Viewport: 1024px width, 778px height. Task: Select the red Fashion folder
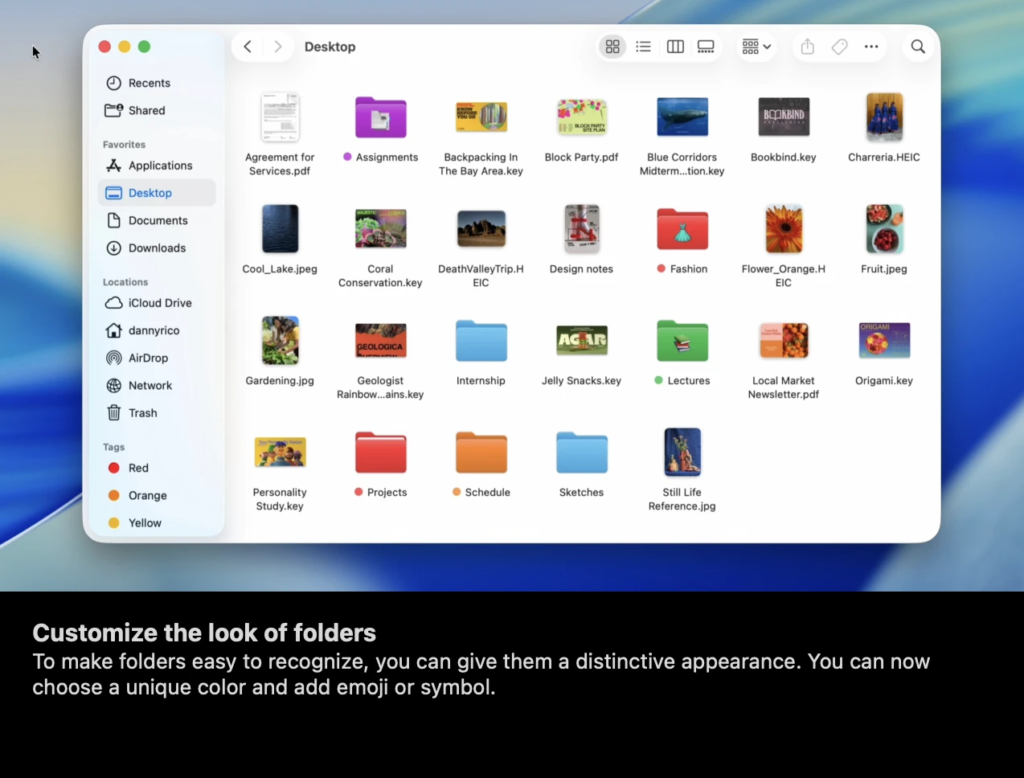click(682, 229)
